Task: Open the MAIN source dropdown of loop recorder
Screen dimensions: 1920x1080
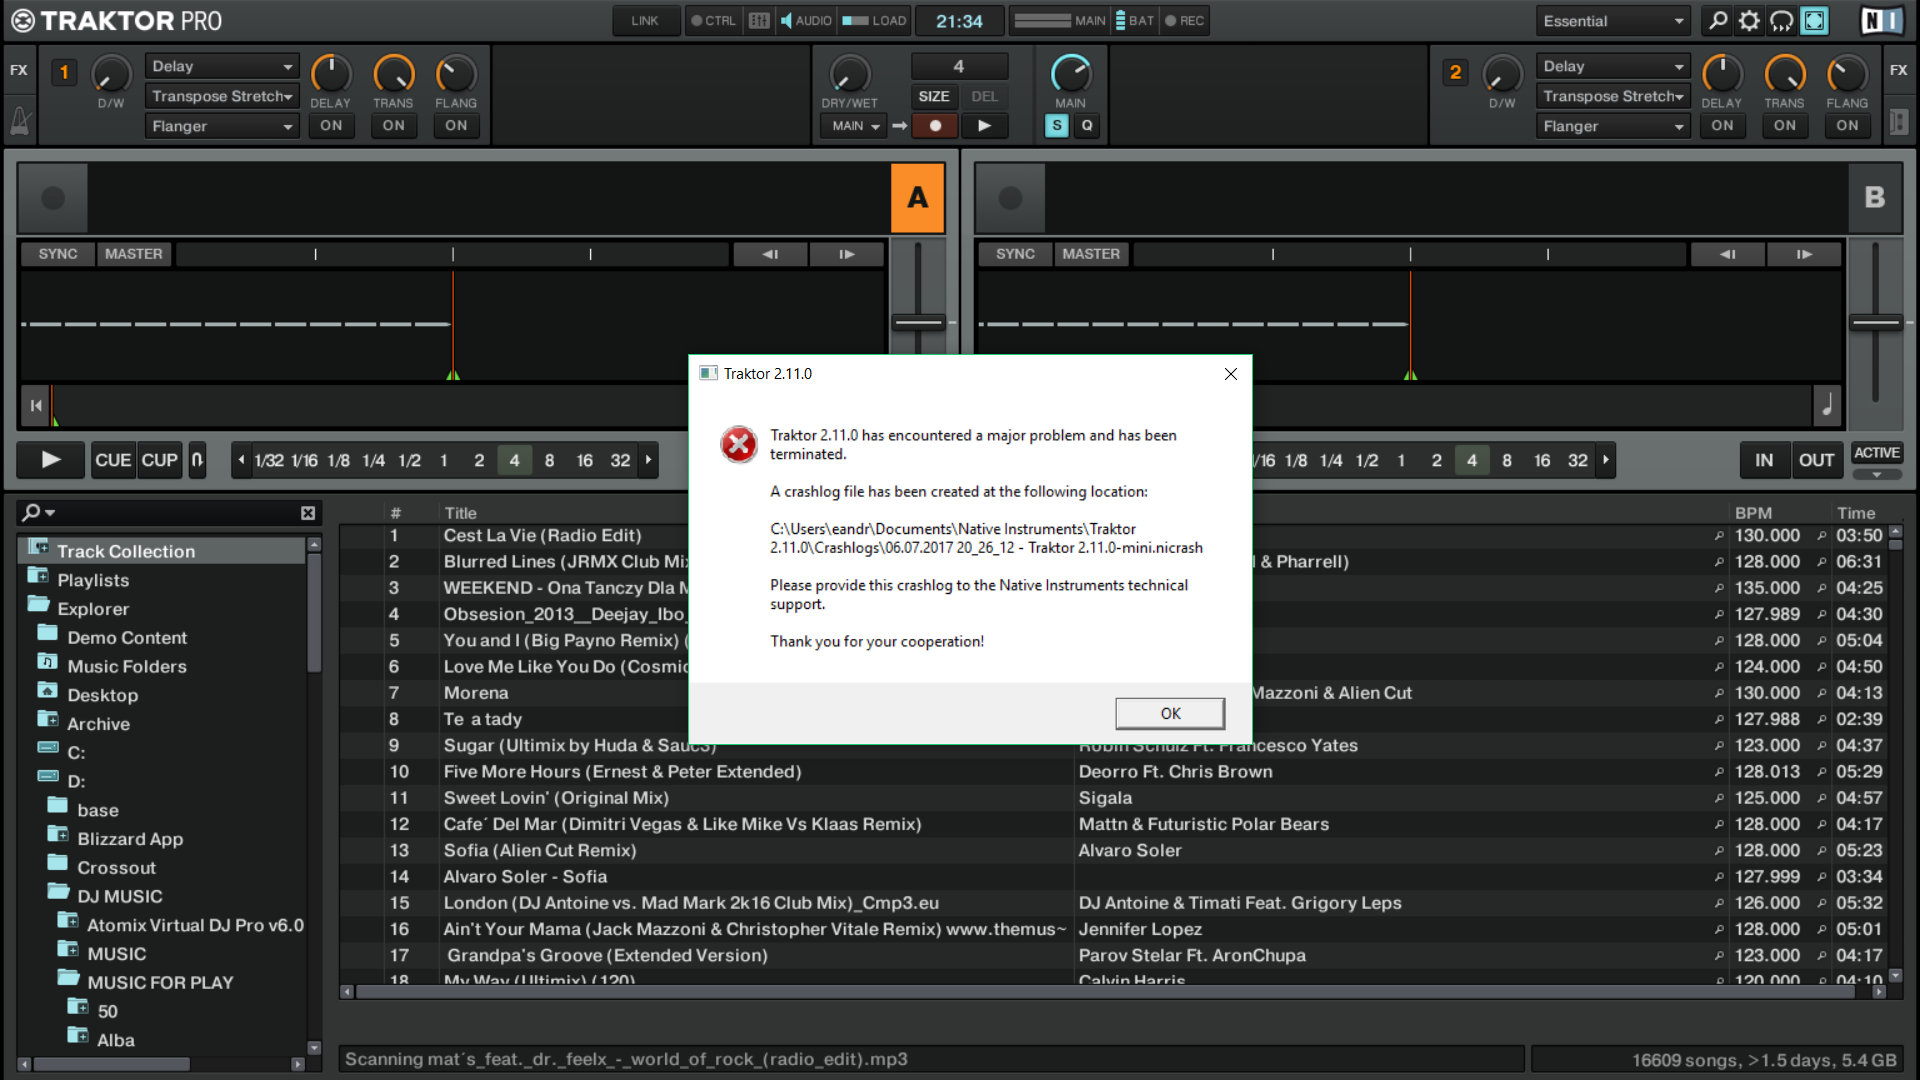Action: 855,126
